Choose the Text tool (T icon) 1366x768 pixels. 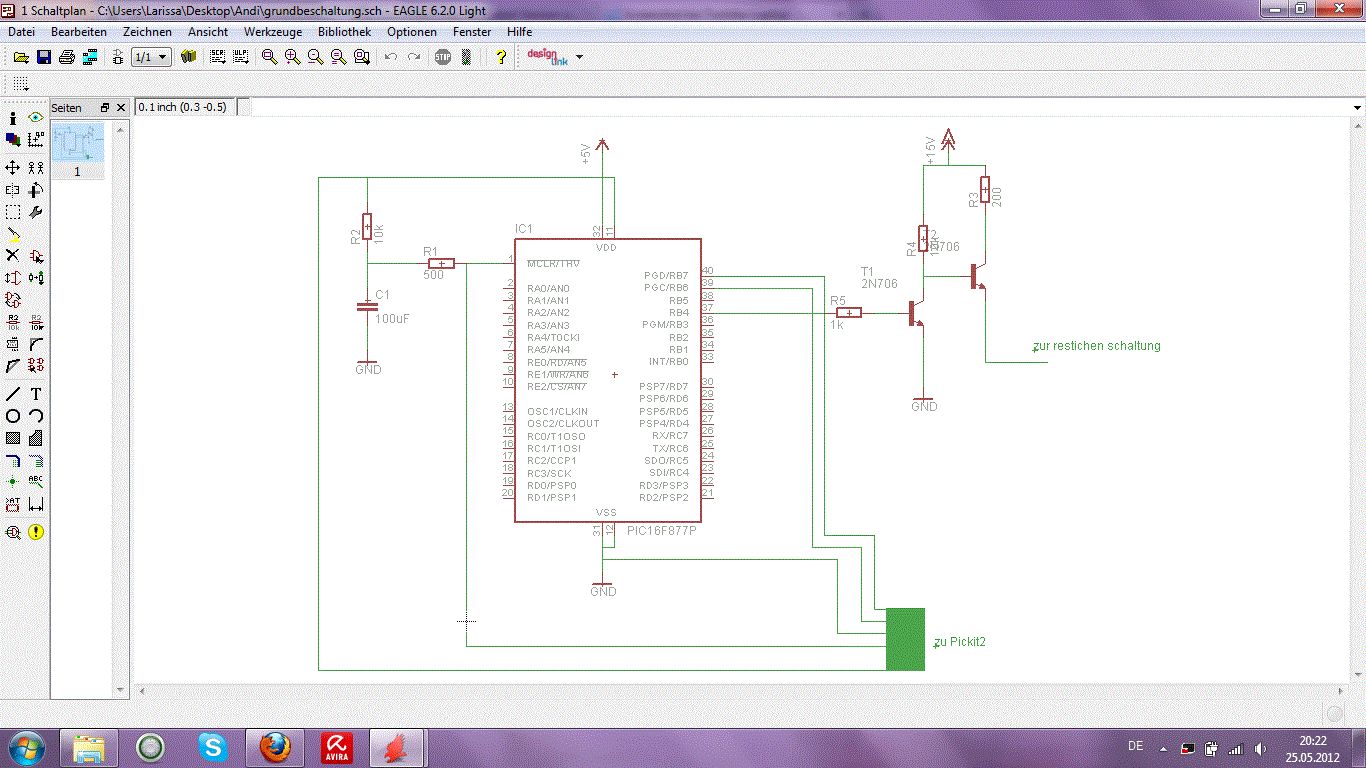point(36,394)
